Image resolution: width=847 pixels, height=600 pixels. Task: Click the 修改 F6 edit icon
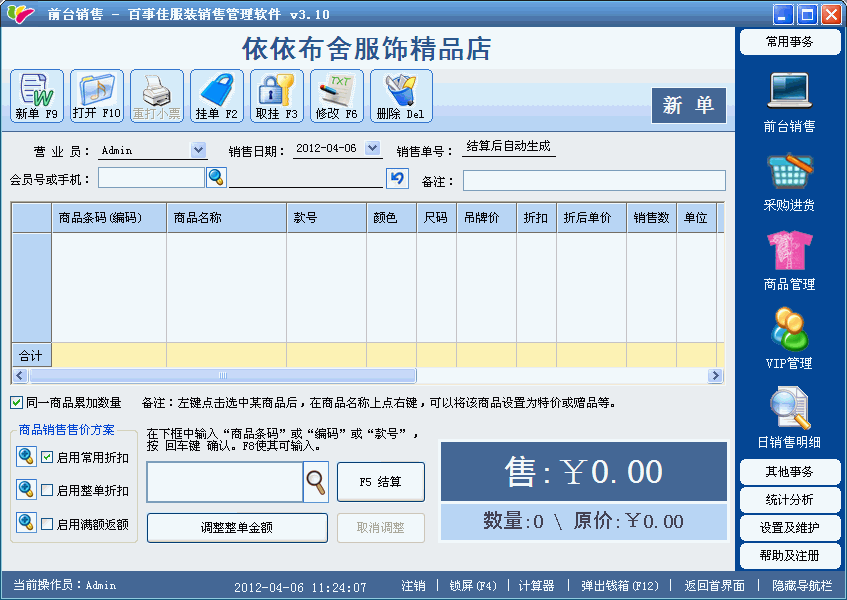pos(337,96)
